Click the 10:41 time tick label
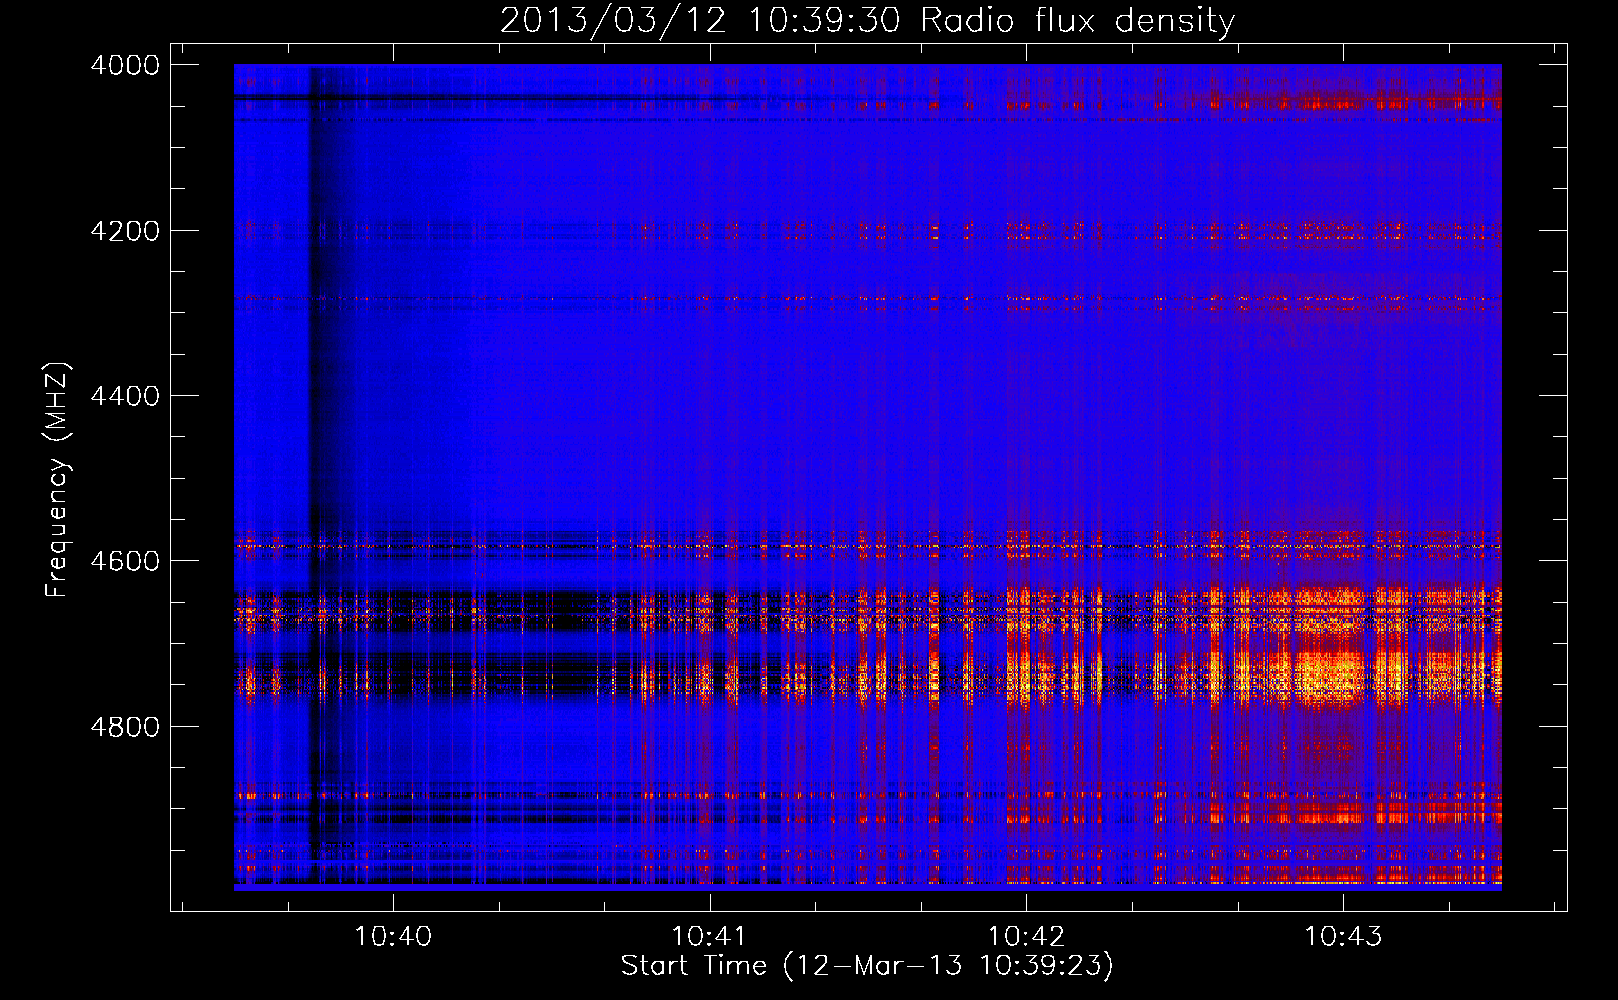Screen dimensions: 1618x1000 point(709,936)
